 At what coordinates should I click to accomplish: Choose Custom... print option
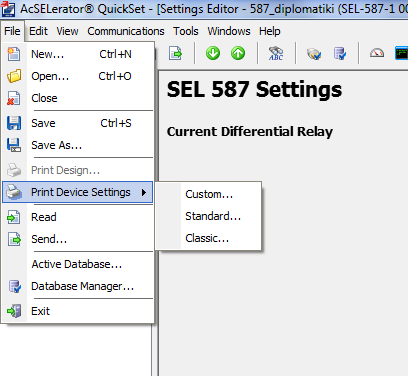click(209, 194)
